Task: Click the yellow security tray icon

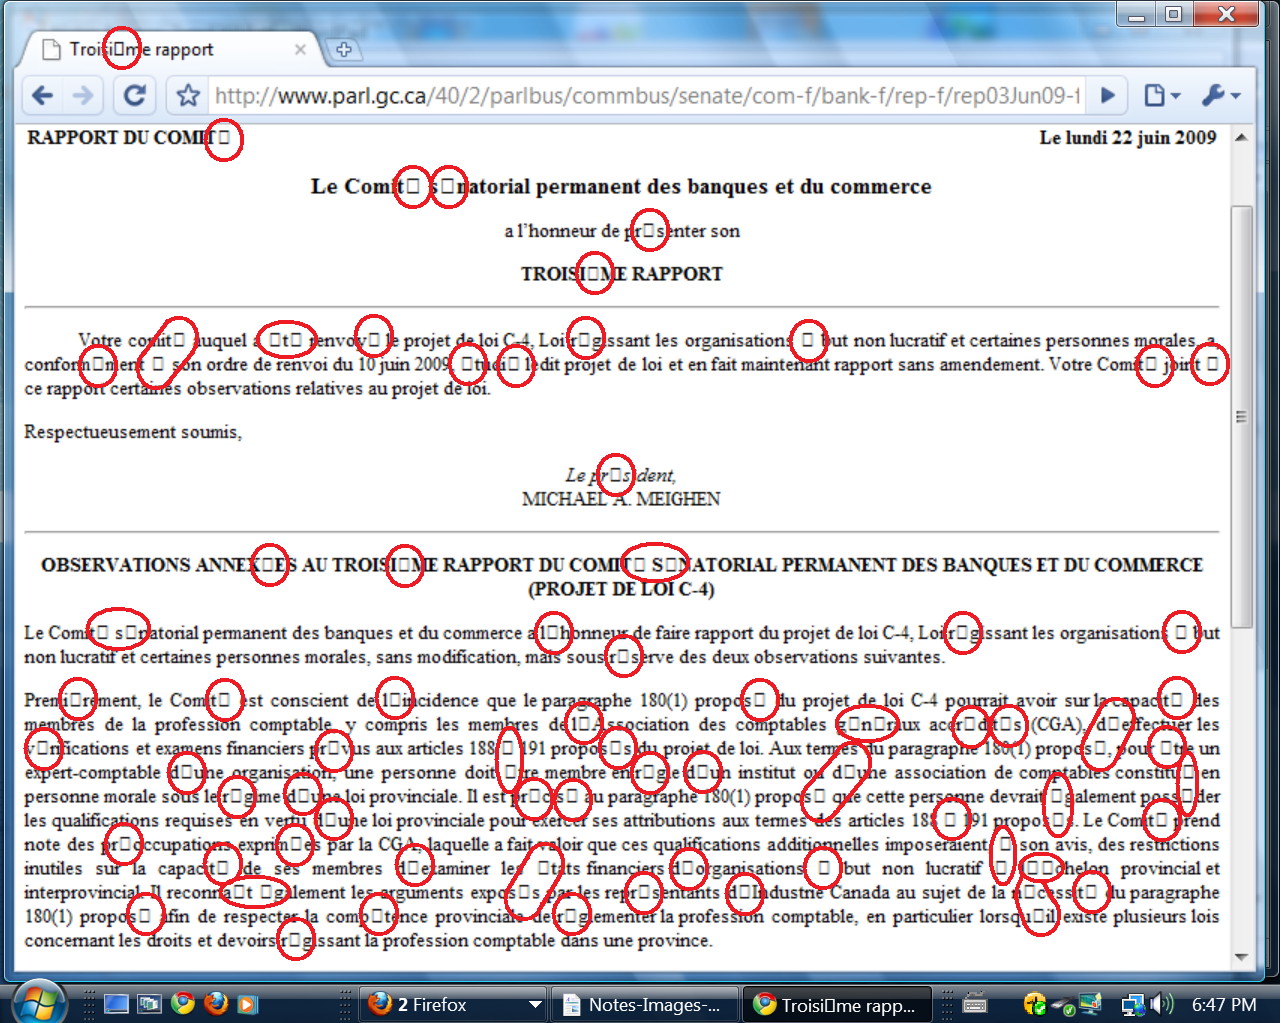Action: pyautogui.click(x=1035, y=1004)
